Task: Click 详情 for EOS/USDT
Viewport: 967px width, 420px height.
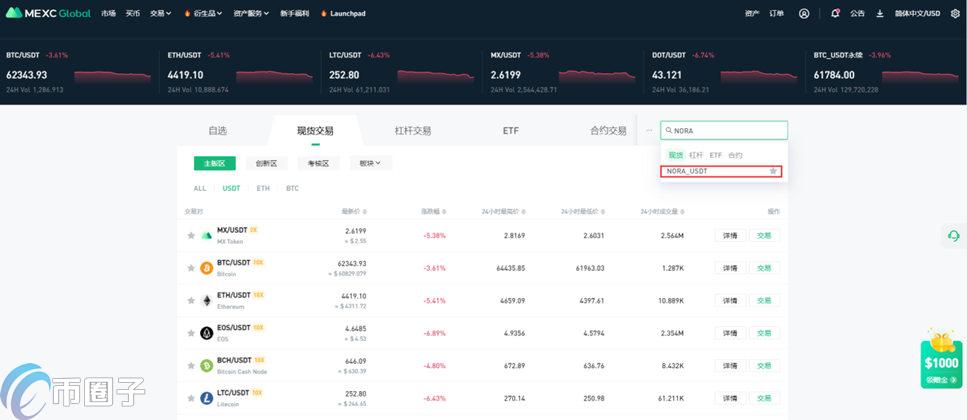Action: pos(730,333)
